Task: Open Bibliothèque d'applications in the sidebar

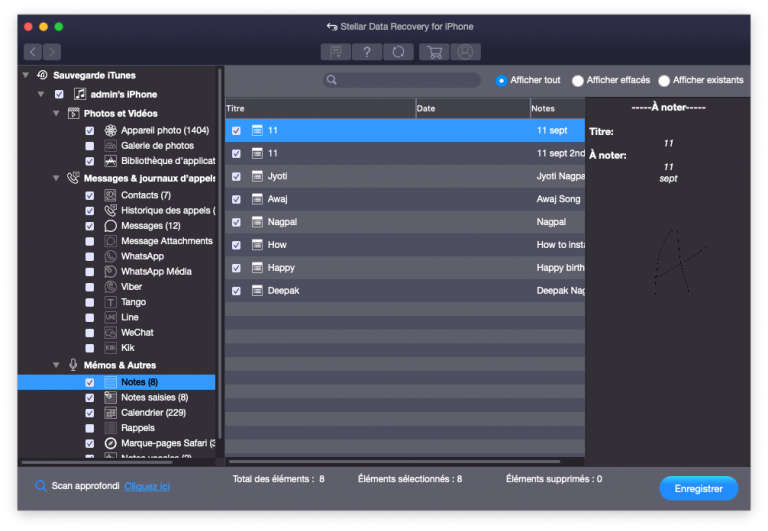Action: tap(168, 161)
